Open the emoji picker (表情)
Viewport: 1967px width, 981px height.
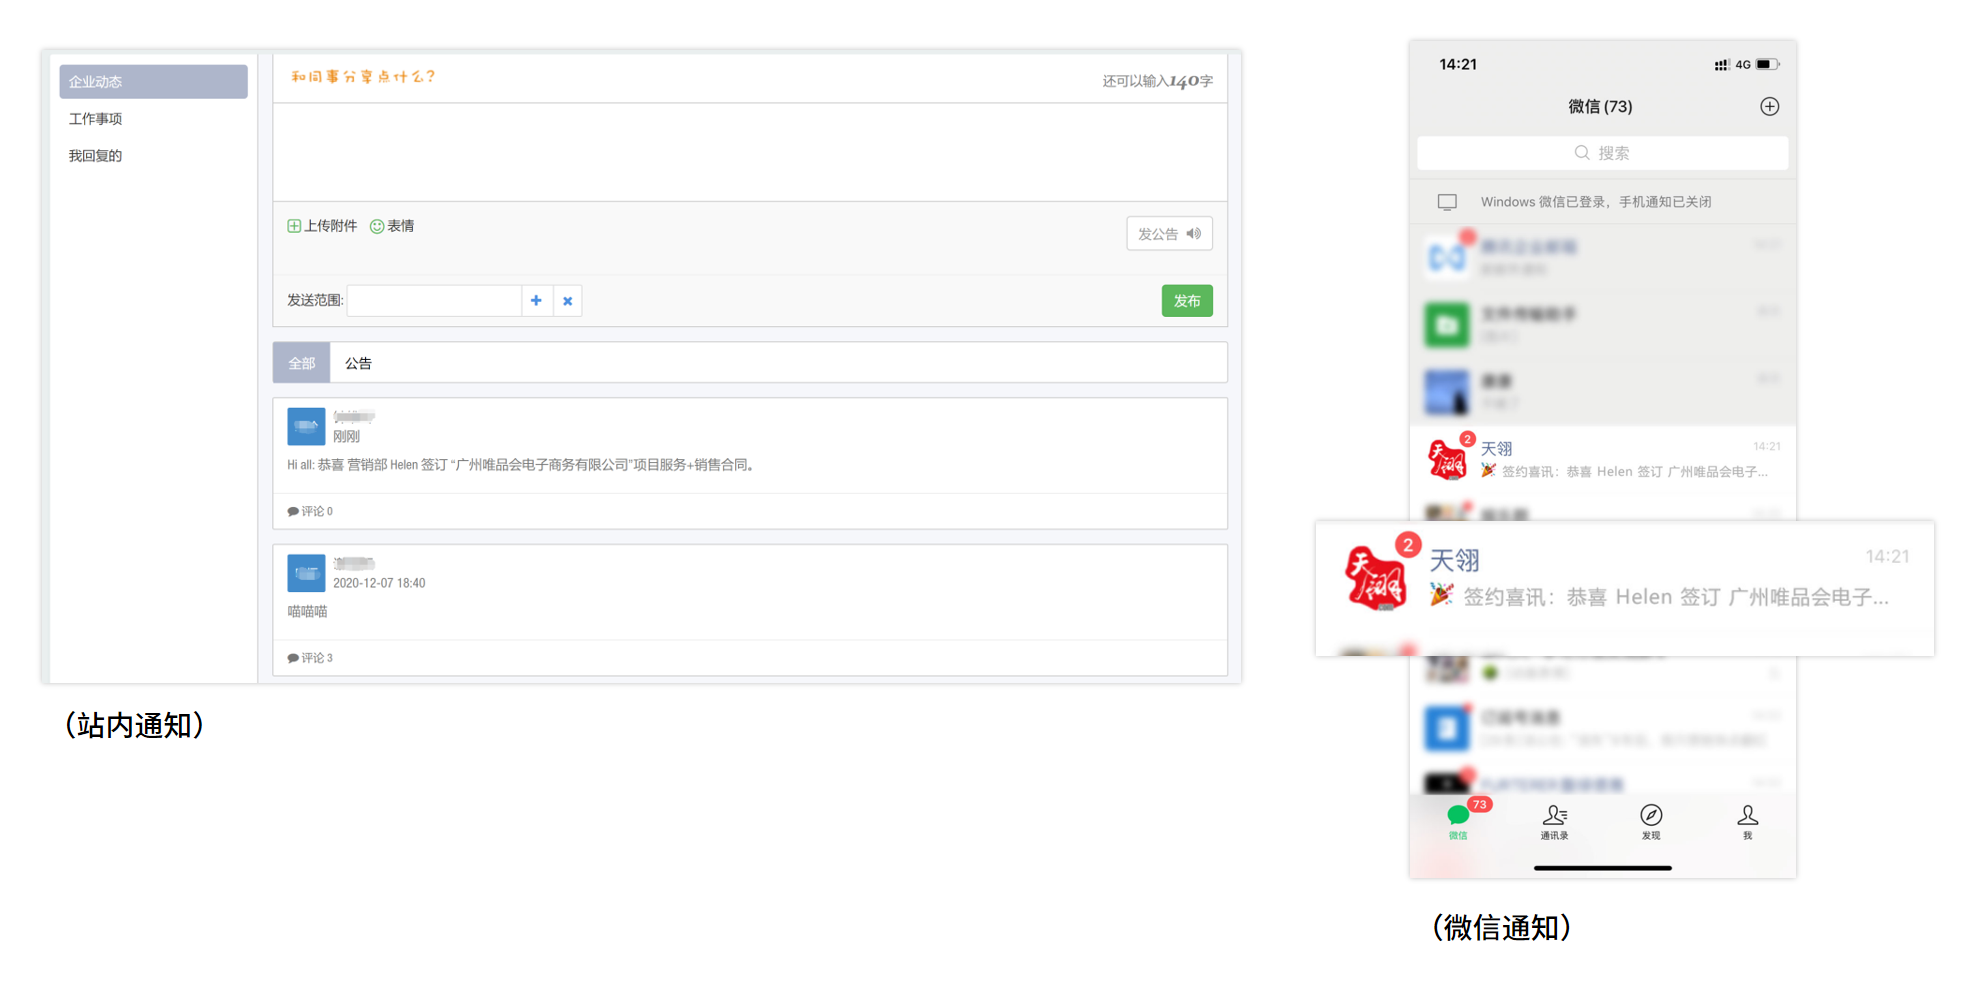pos(377,226)
